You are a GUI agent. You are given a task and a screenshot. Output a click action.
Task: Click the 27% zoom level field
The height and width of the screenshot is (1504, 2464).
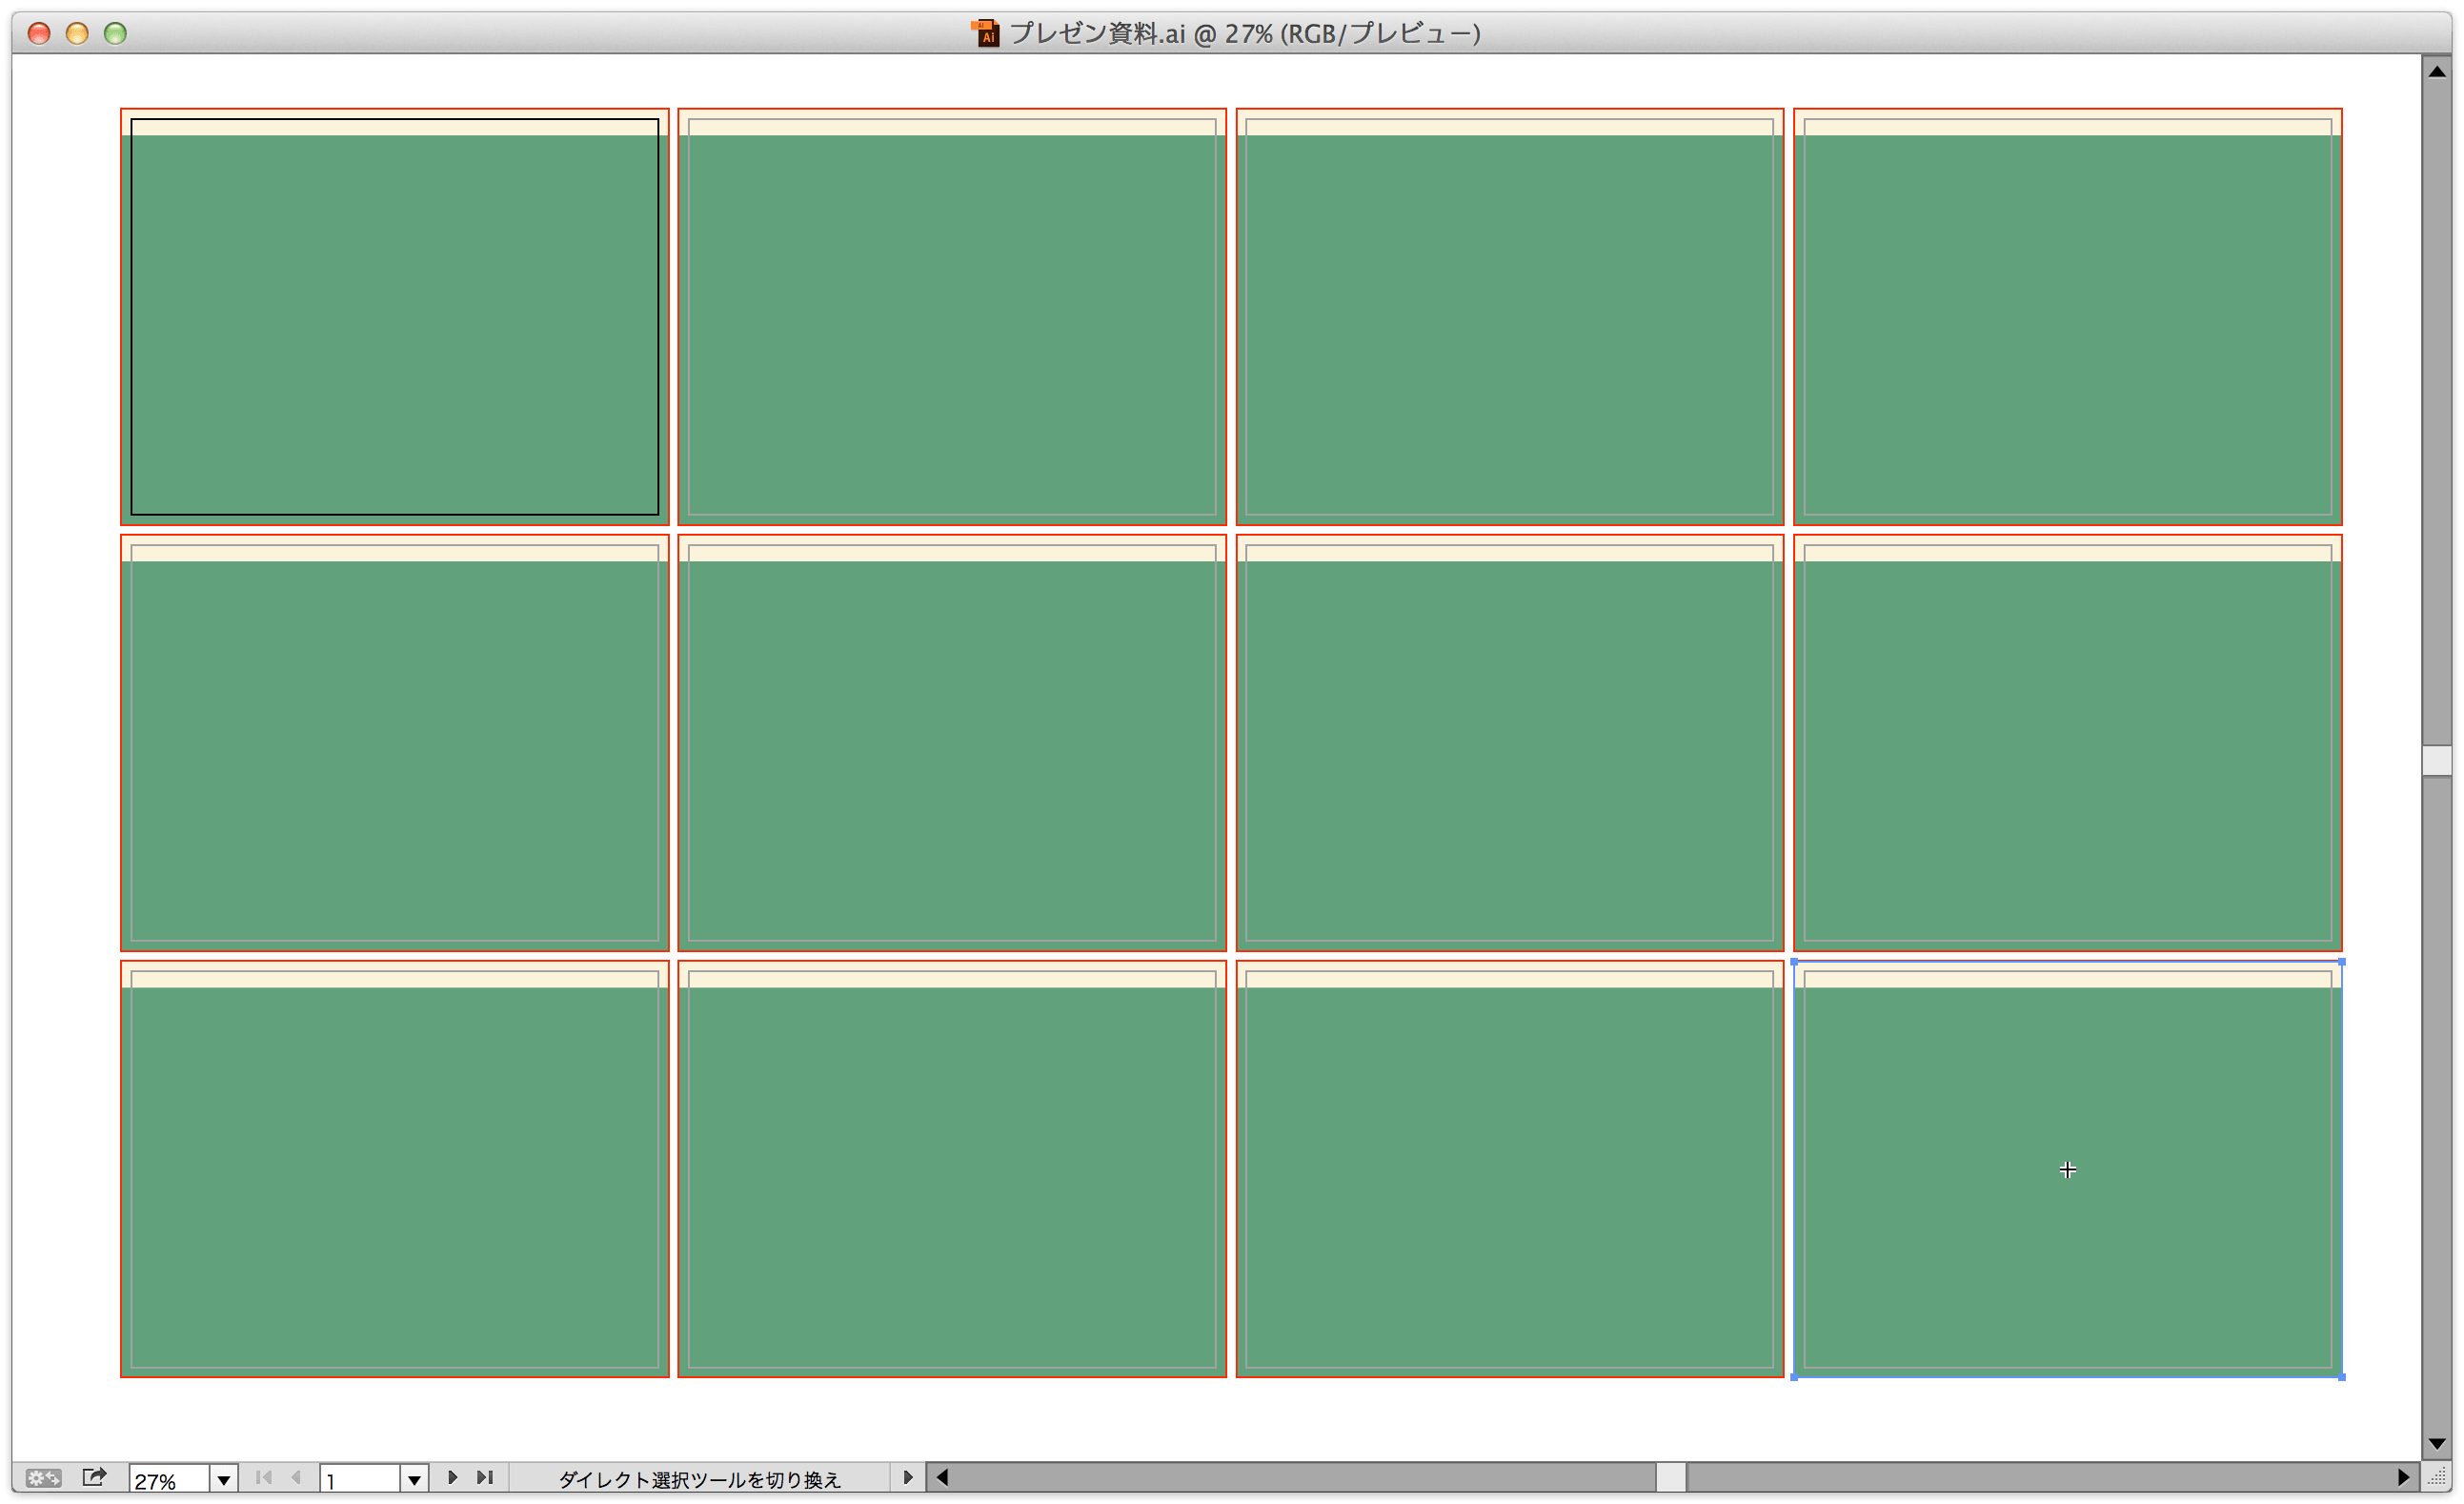168,1479
